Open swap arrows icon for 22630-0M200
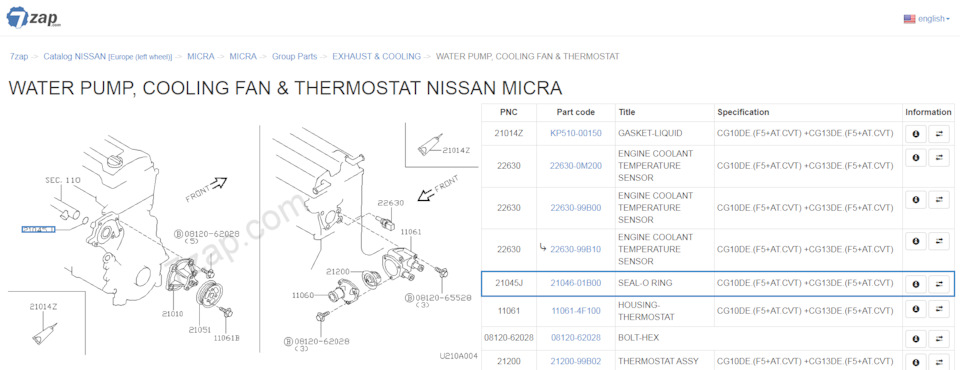The height and width of the screenshot is (370, 960). (939, 158)
